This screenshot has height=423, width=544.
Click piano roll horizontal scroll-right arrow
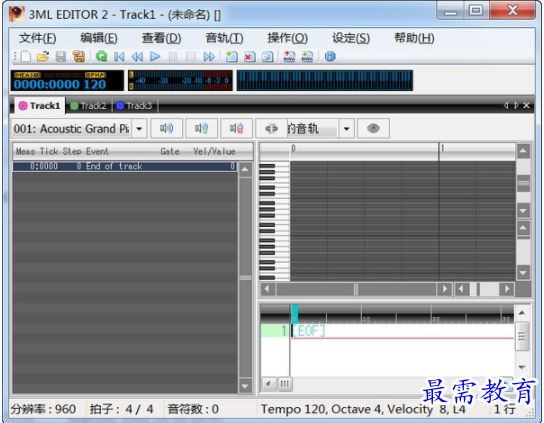click(444, 289)
